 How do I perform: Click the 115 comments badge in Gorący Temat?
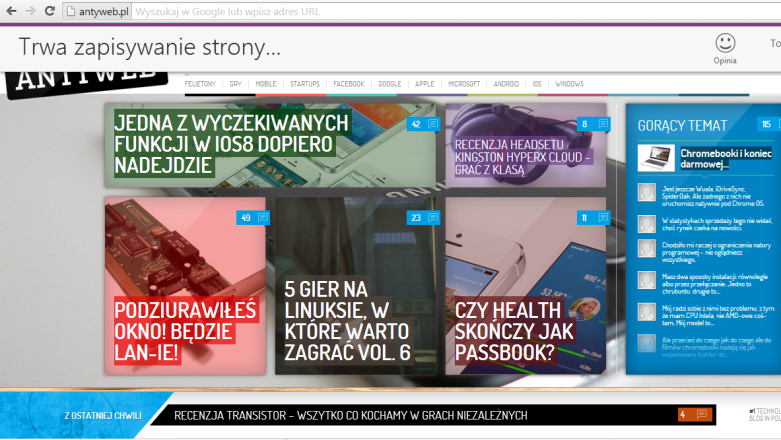coord(769,124)
